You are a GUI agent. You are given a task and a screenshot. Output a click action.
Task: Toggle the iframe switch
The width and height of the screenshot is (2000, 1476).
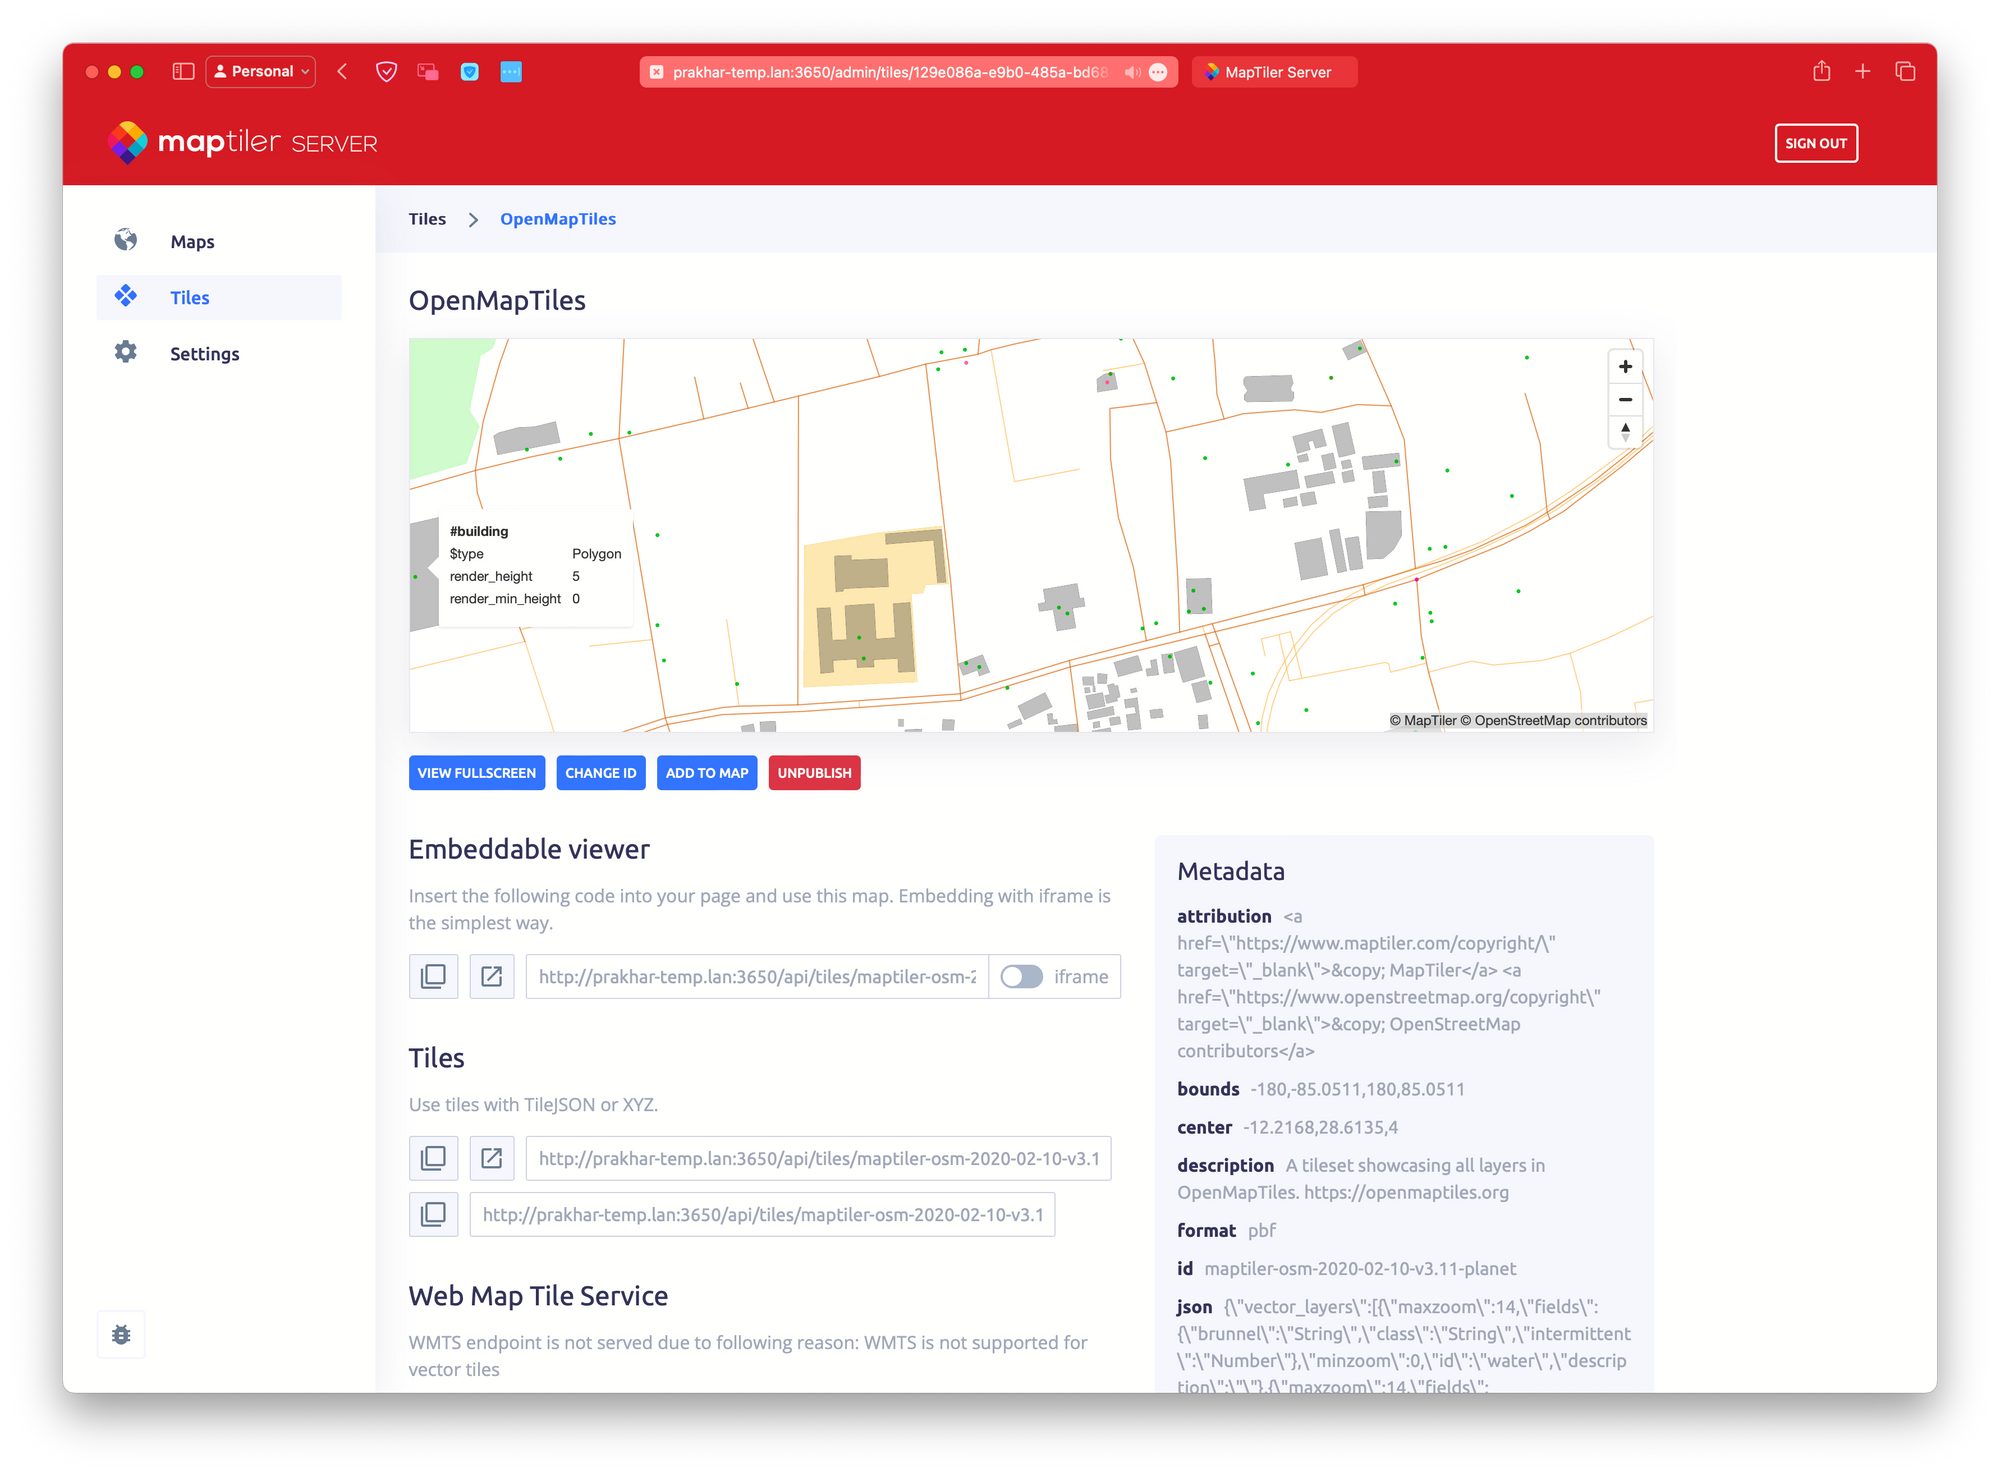tap(1021, 976)
